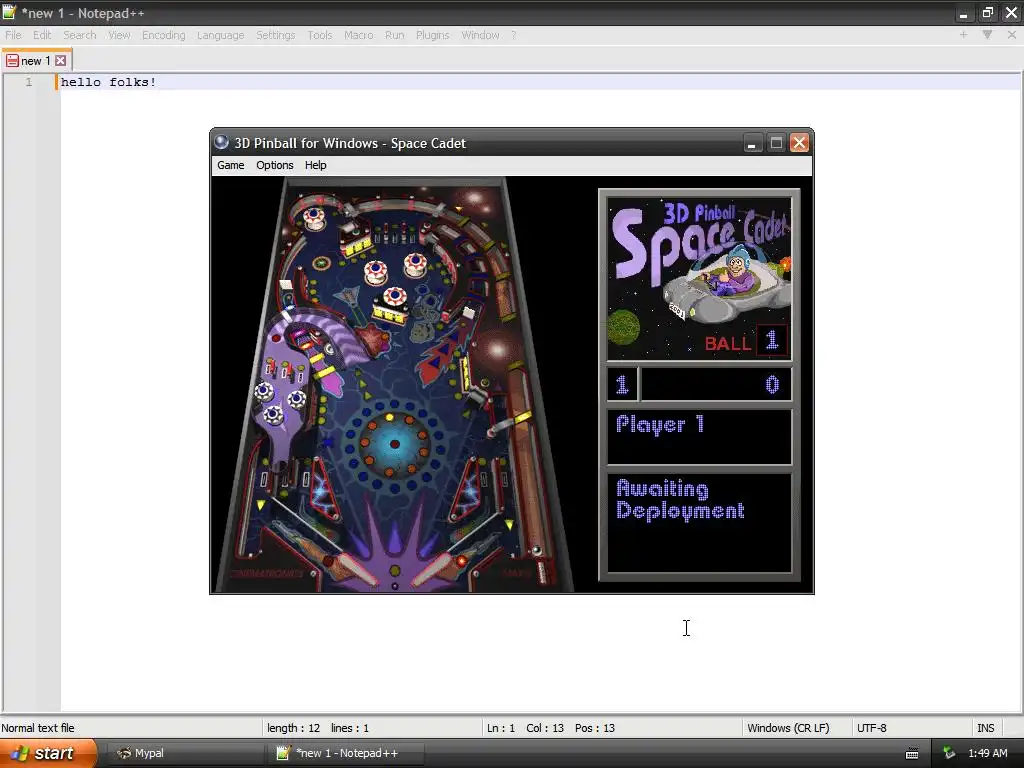Close the 'new 1' tab with red X

tap(61, 61)
